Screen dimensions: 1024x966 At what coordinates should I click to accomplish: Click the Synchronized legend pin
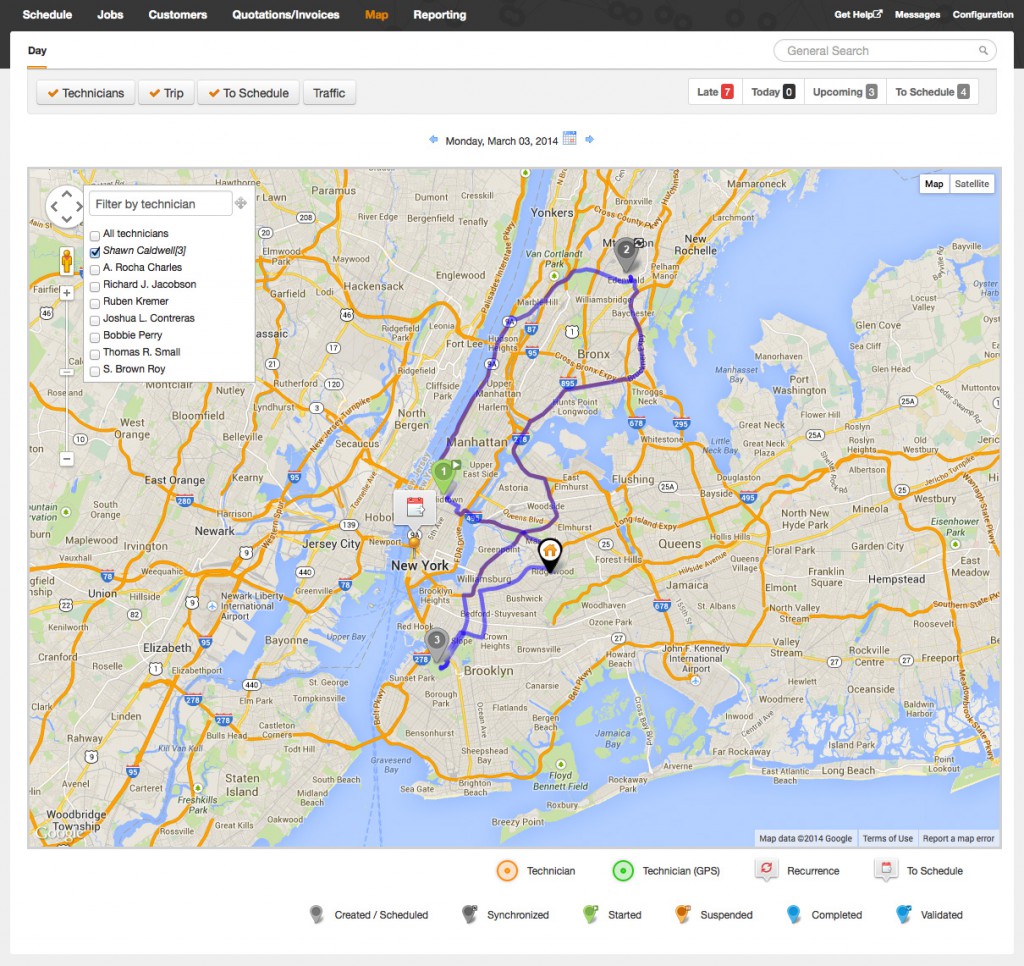(469, 914)
